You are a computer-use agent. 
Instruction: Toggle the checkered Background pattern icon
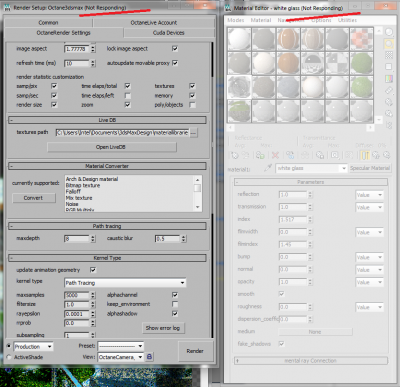389,55
